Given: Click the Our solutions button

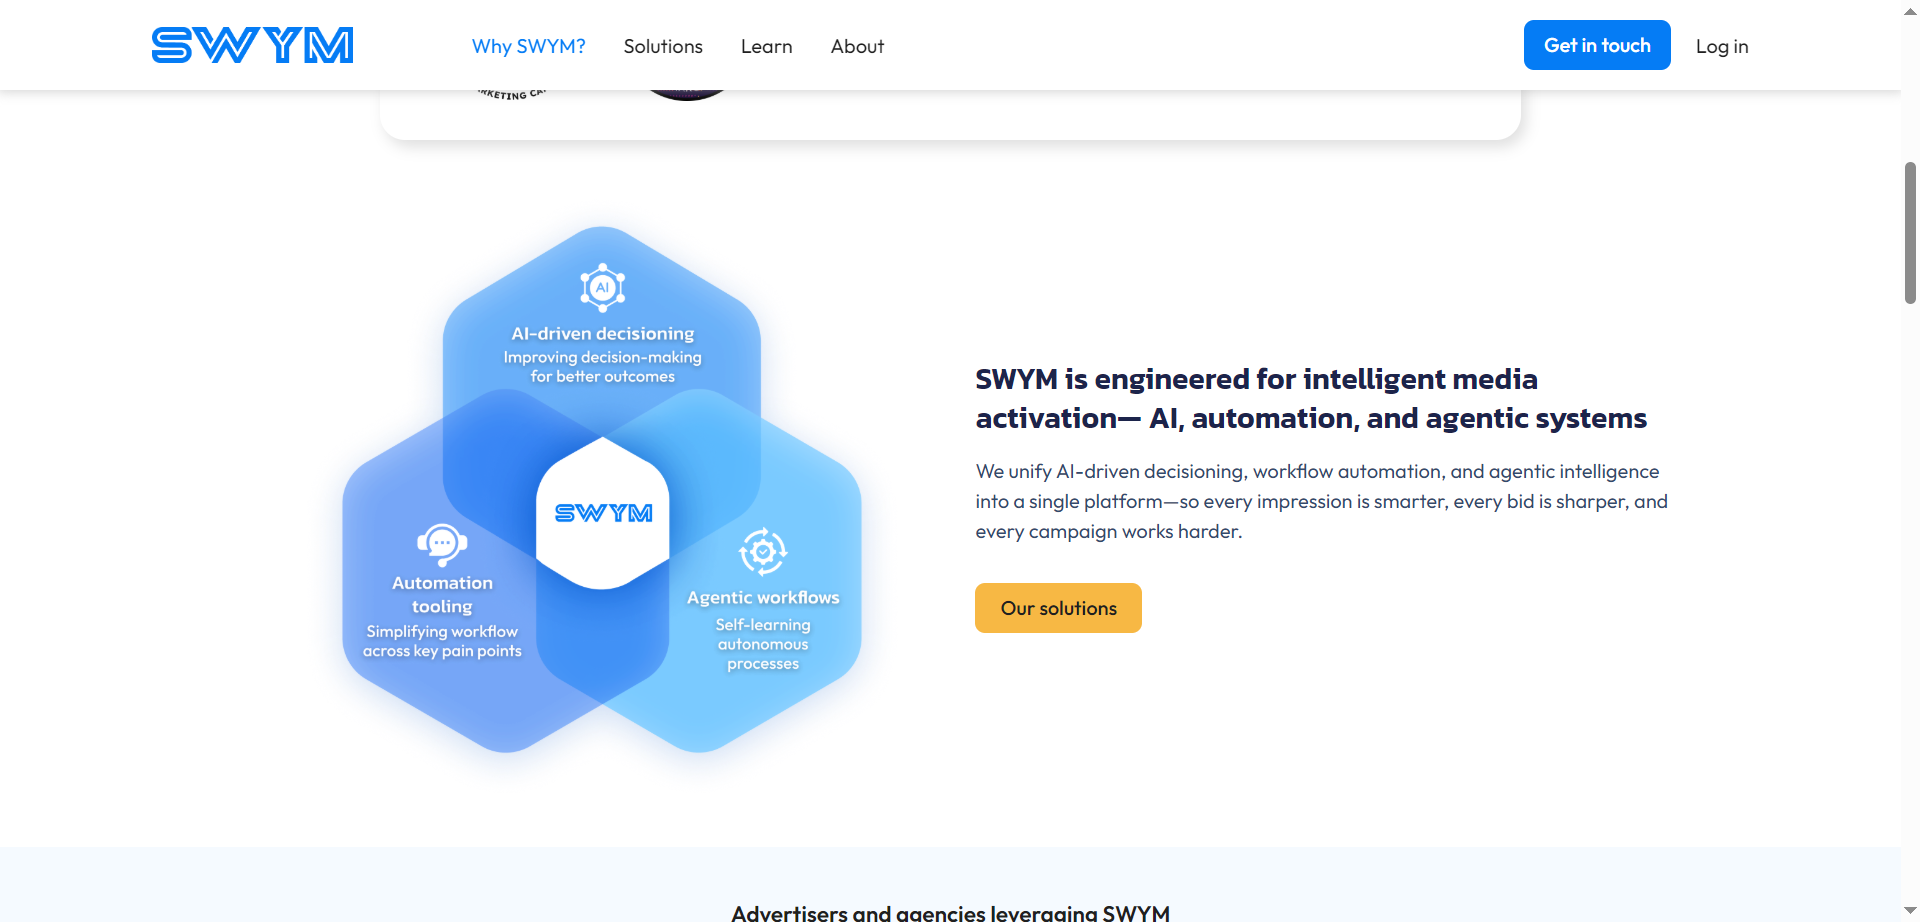Looking at the screenshot, I should (x=1057, y=607).
